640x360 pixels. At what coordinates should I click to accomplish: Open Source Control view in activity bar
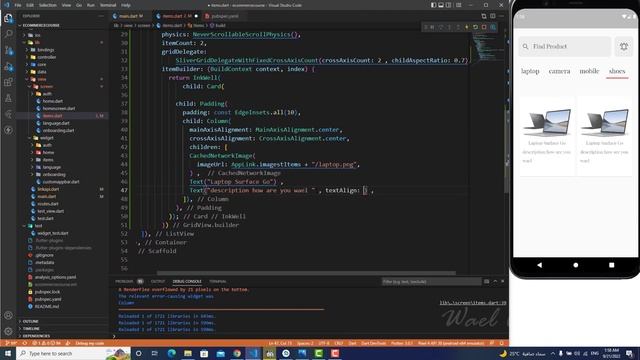point(8,50)
